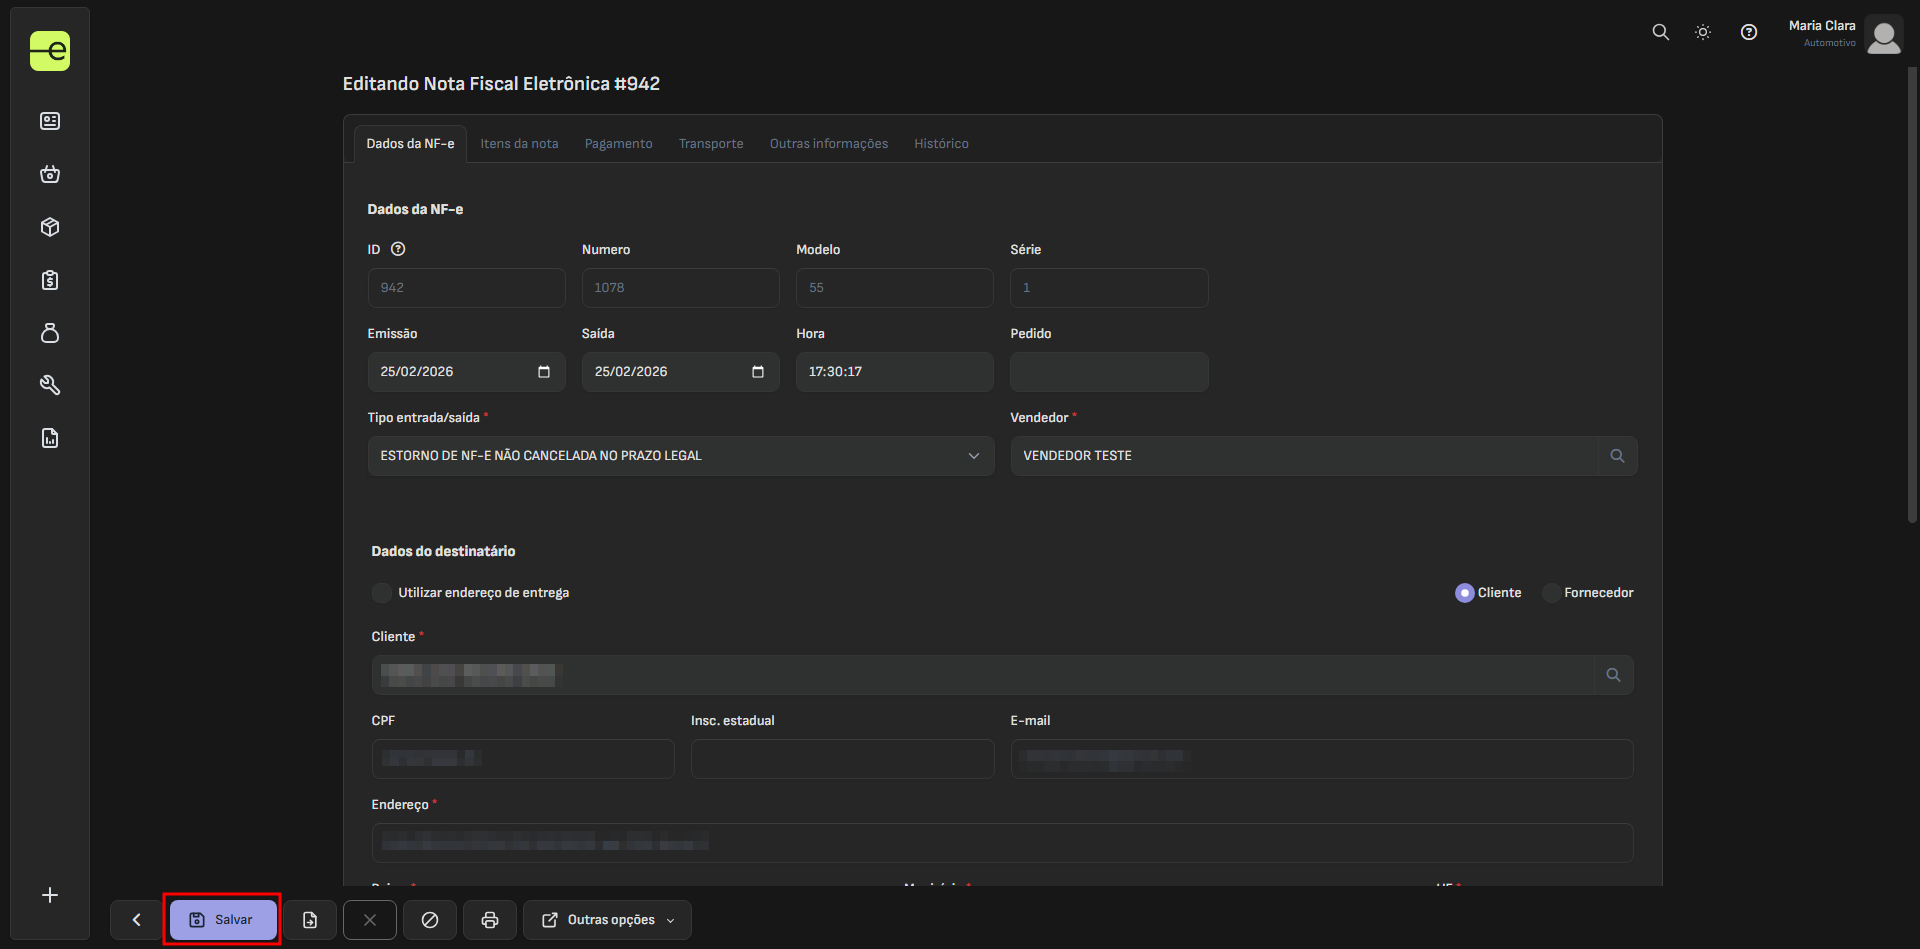Click the page vertical scrollbar
This screenshot has height=949, width=1920.
[x=1912, y=295]
